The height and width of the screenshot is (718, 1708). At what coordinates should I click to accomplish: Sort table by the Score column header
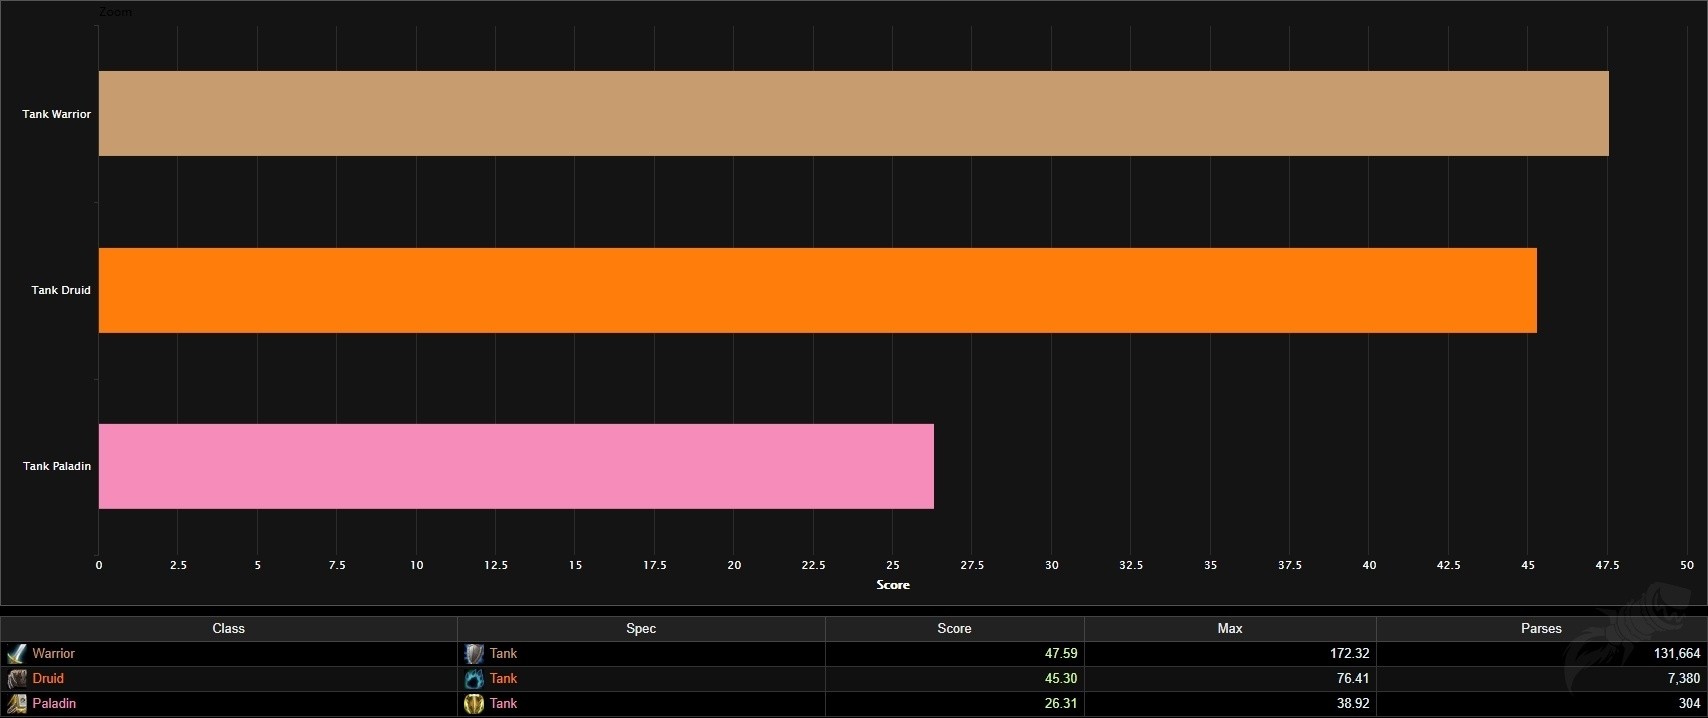(x=954, y=629)
